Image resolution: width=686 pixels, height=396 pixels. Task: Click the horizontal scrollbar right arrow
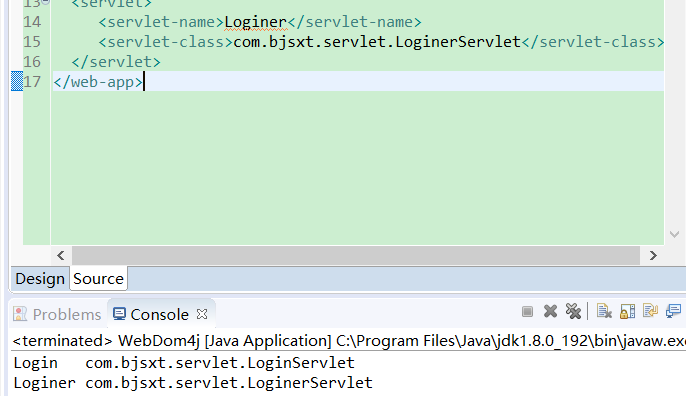(653, 256)
